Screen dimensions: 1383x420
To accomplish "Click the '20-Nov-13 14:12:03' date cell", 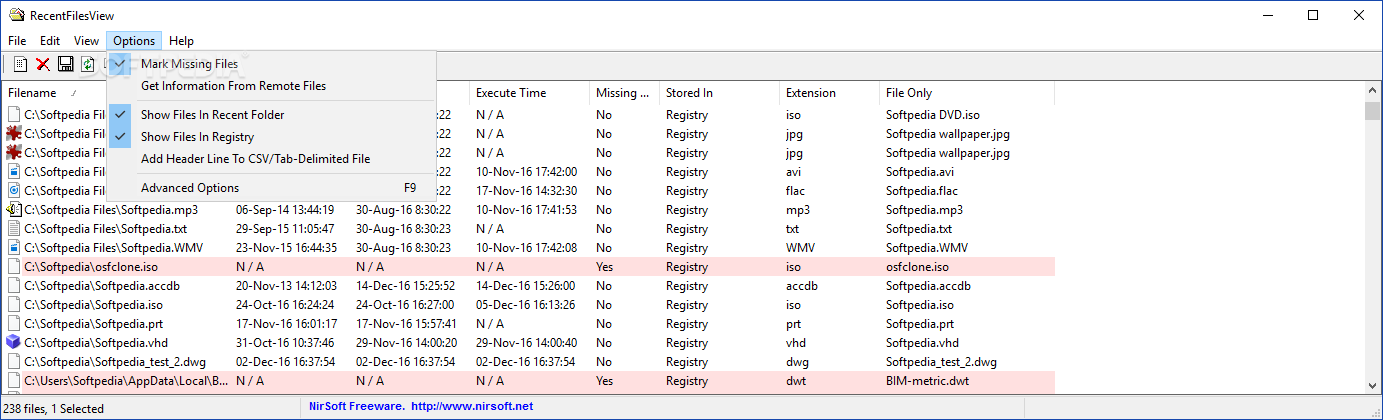I will pos(286,286).
